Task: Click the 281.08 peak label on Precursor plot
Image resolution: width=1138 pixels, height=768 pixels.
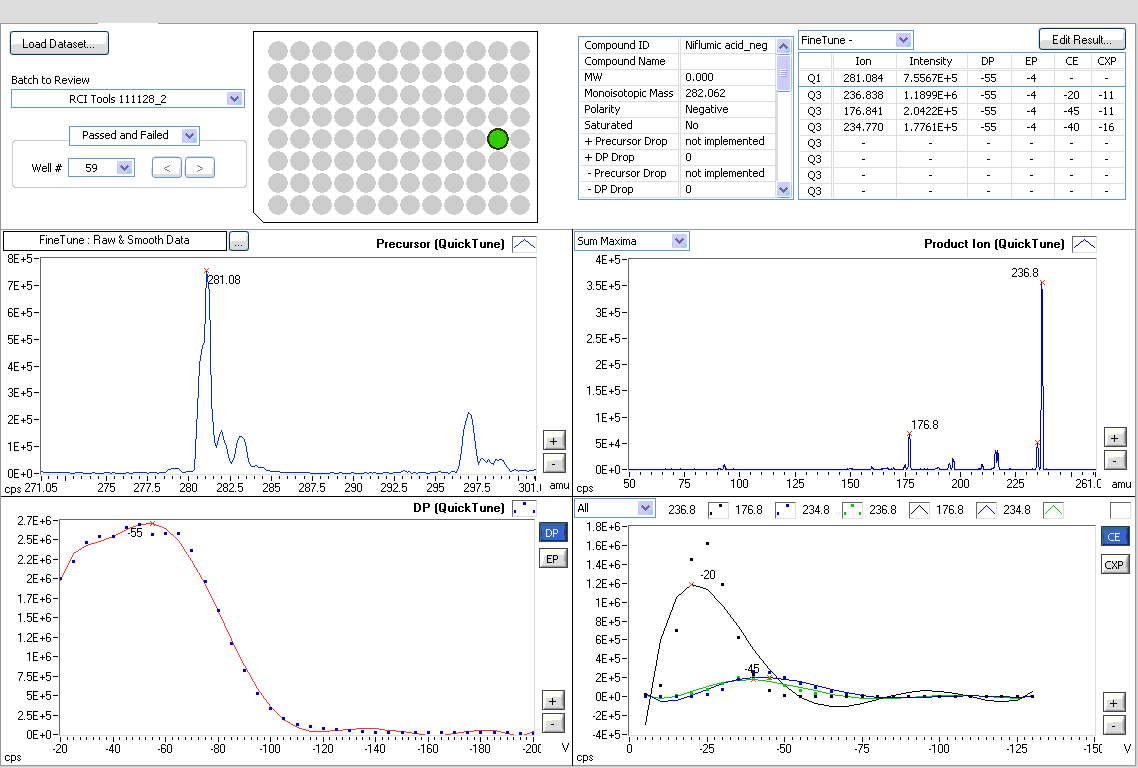Action: [224, 279]
